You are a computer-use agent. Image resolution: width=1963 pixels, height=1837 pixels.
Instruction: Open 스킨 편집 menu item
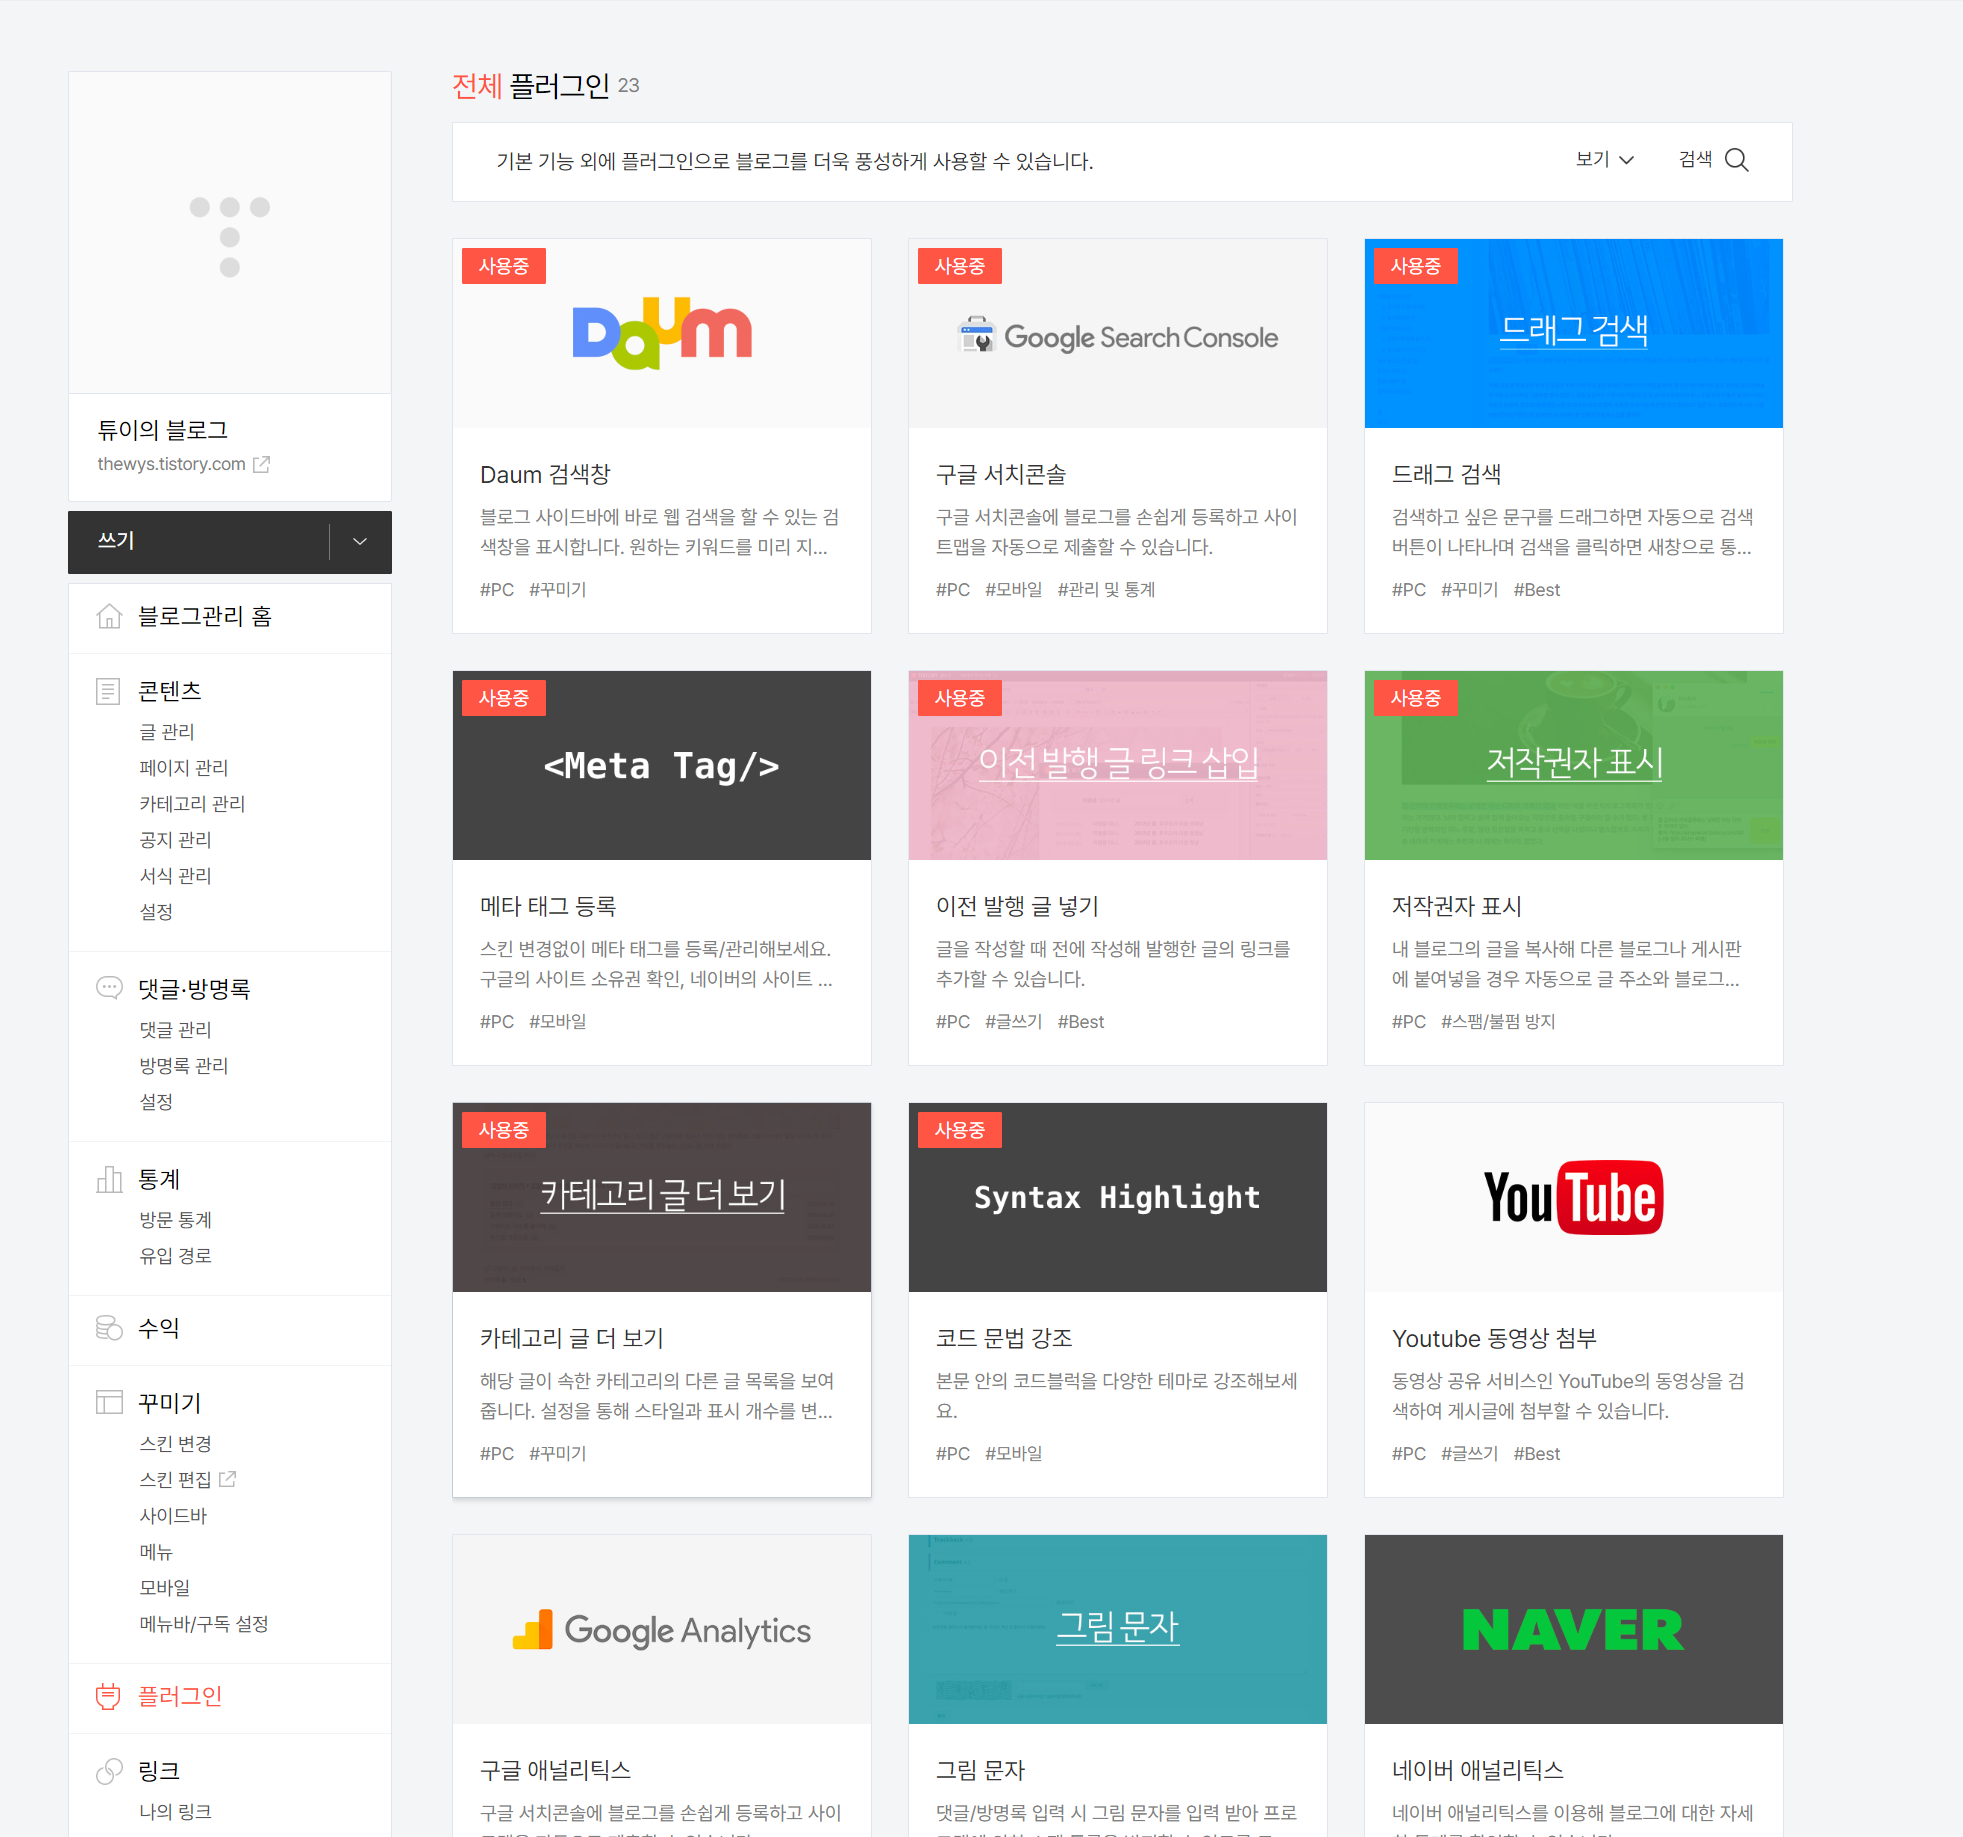[175, 1480]
